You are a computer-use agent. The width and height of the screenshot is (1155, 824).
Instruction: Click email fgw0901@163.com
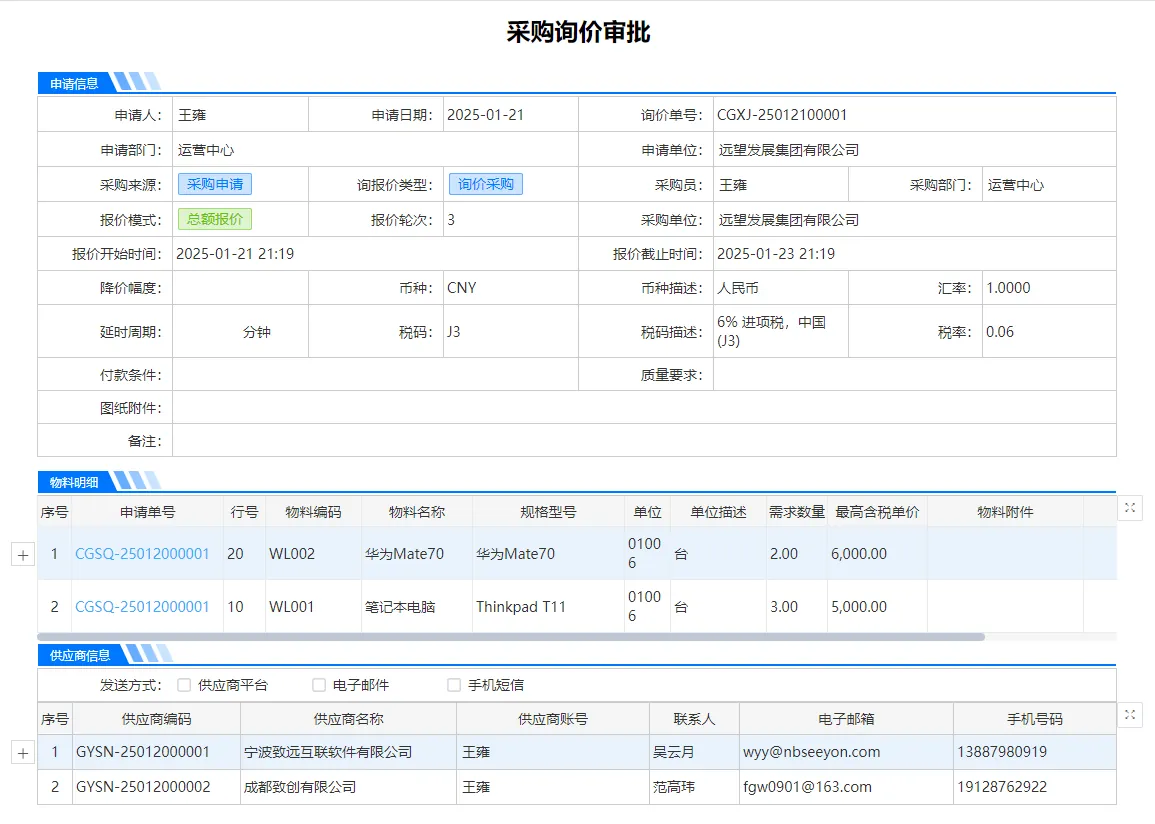(807, 786)
